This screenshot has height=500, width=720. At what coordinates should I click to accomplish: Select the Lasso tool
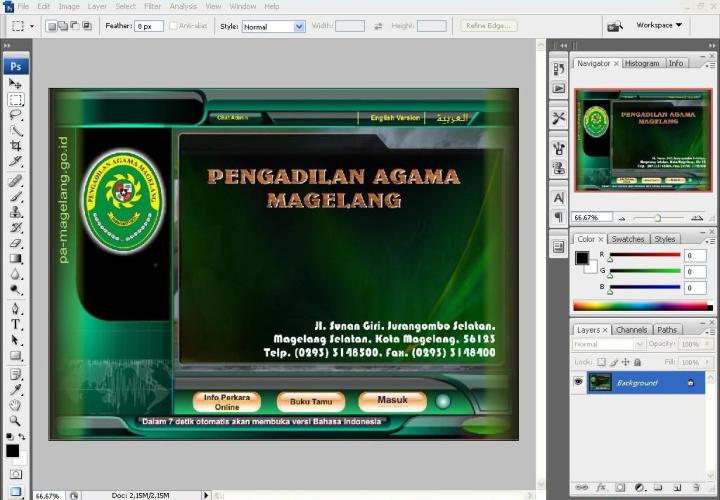coord(15,115)
